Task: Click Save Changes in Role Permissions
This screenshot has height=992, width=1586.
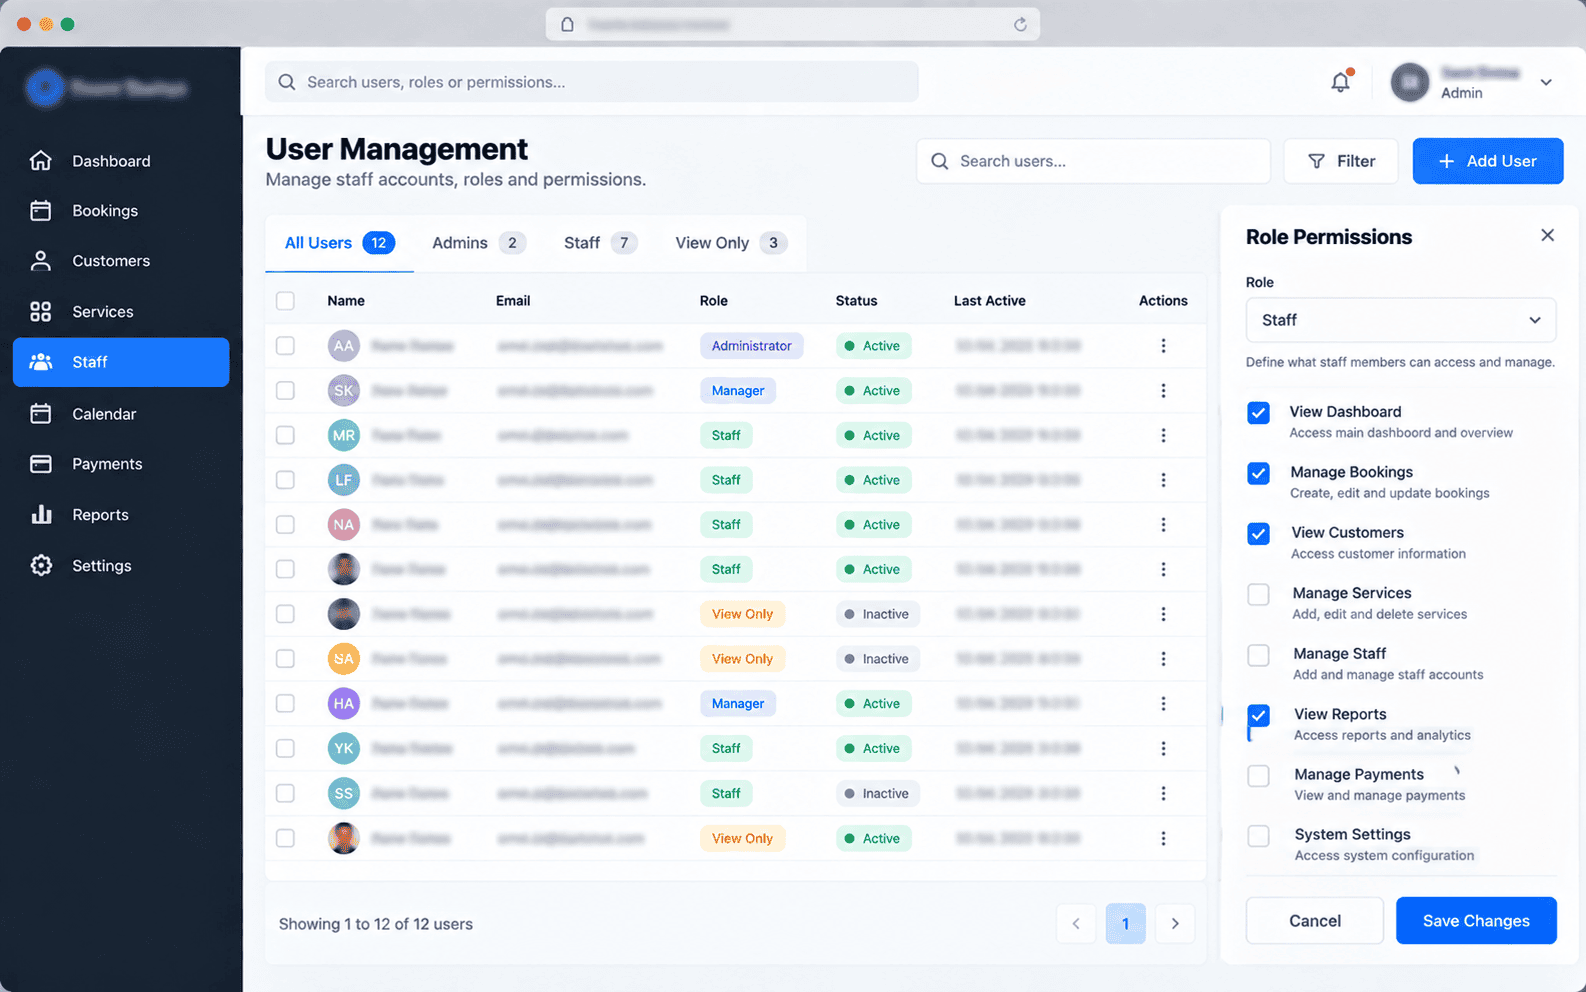Action: point(1476,921)
